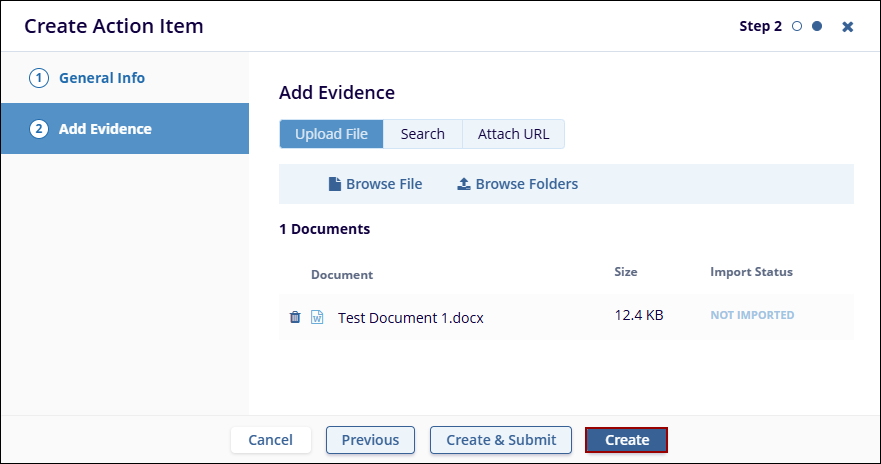Switch to the Attach URL tab
881x464 pixels.
click(x=513, y=134)
